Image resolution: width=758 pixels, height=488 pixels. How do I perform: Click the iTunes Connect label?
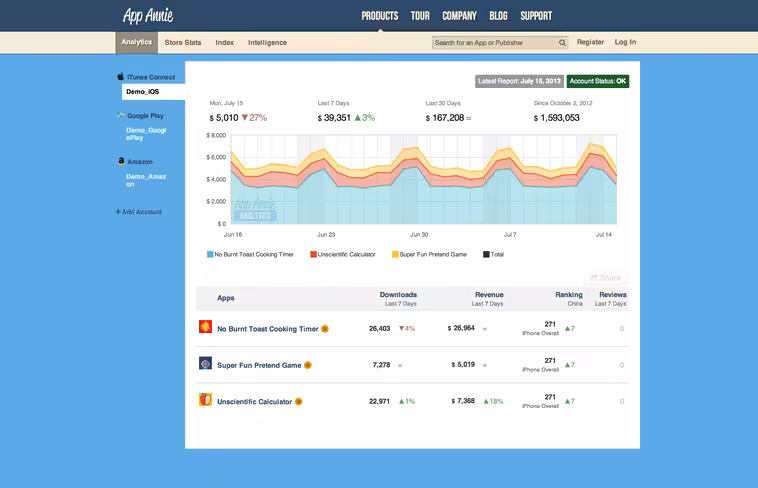pyautogui.click(x=151, y=77)
